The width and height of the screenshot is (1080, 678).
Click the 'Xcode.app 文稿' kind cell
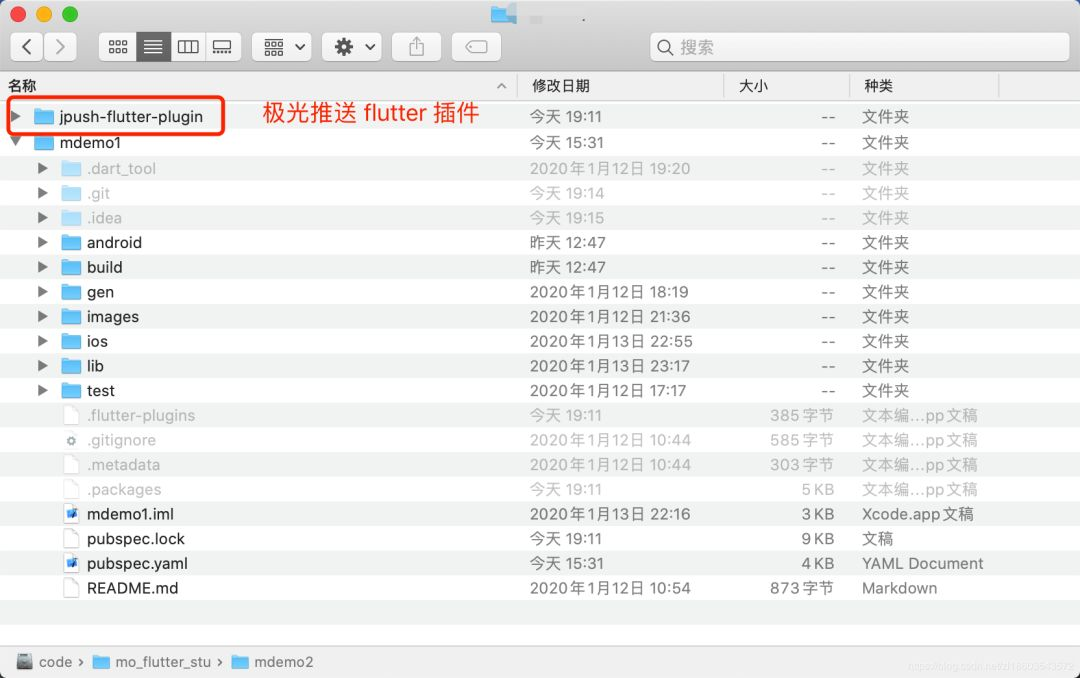[x=917, y=514]
